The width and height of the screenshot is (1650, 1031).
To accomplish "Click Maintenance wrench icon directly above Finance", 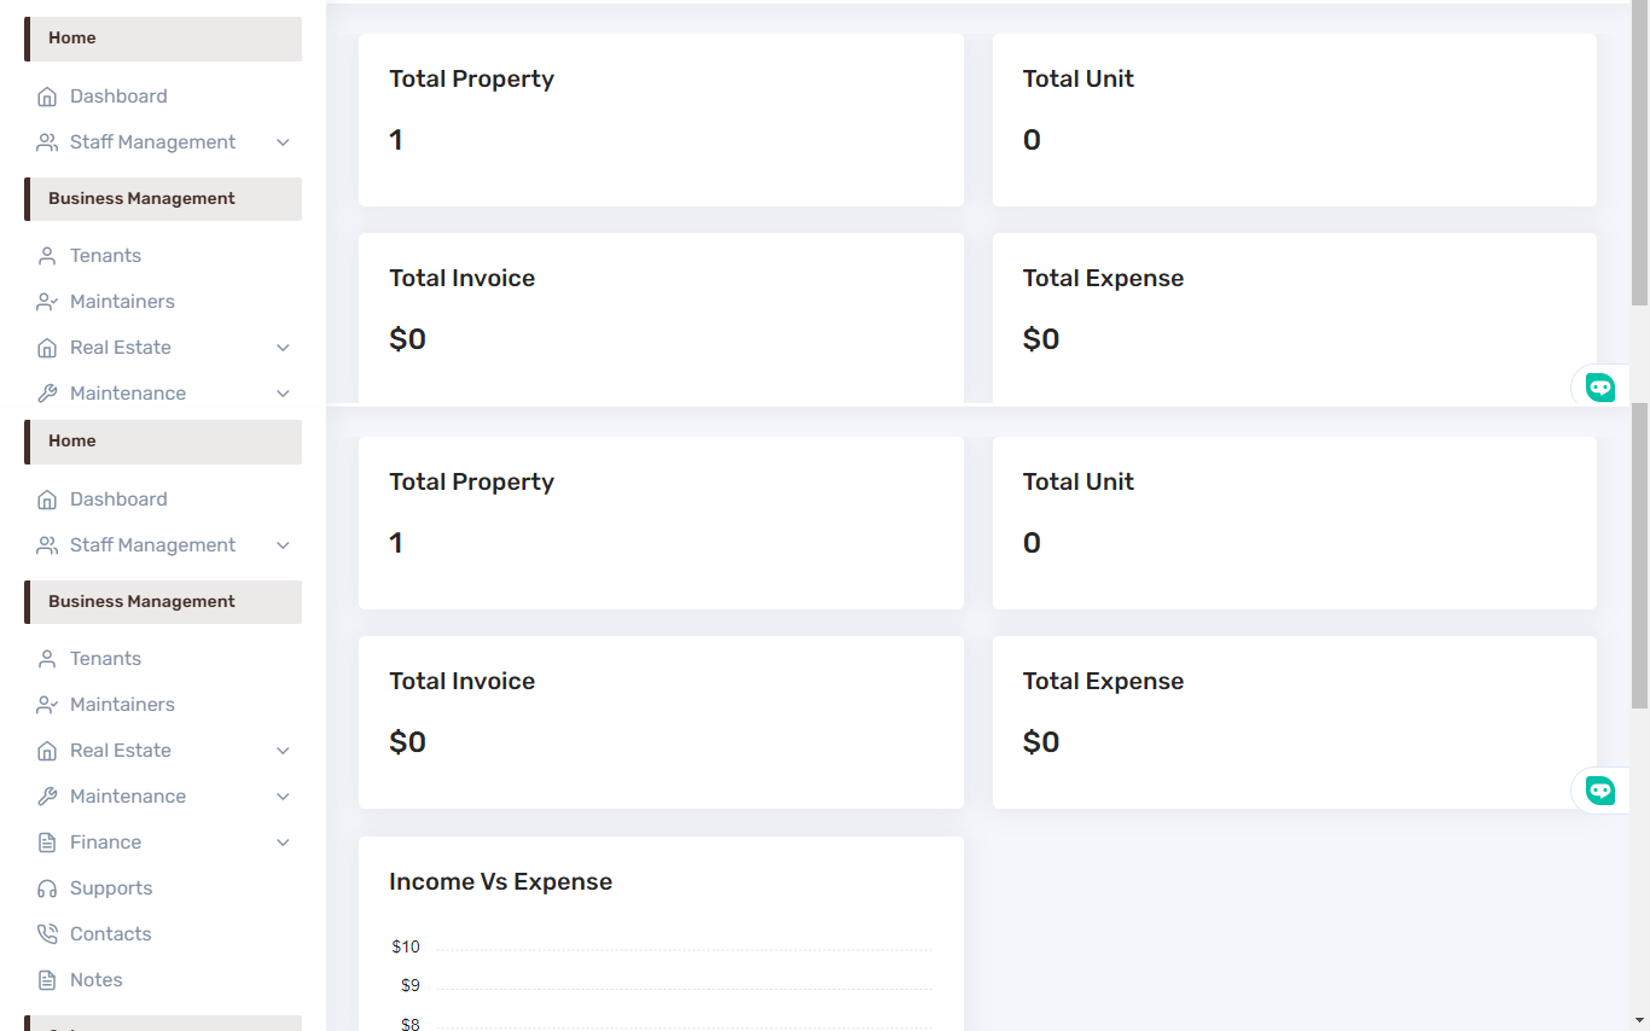I will click(x=47, y=797).
